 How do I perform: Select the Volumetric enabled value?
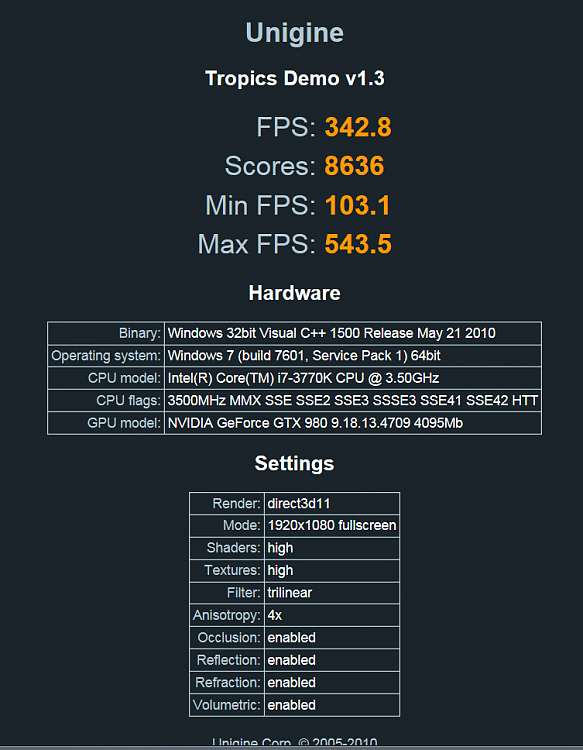pos(291,706)
